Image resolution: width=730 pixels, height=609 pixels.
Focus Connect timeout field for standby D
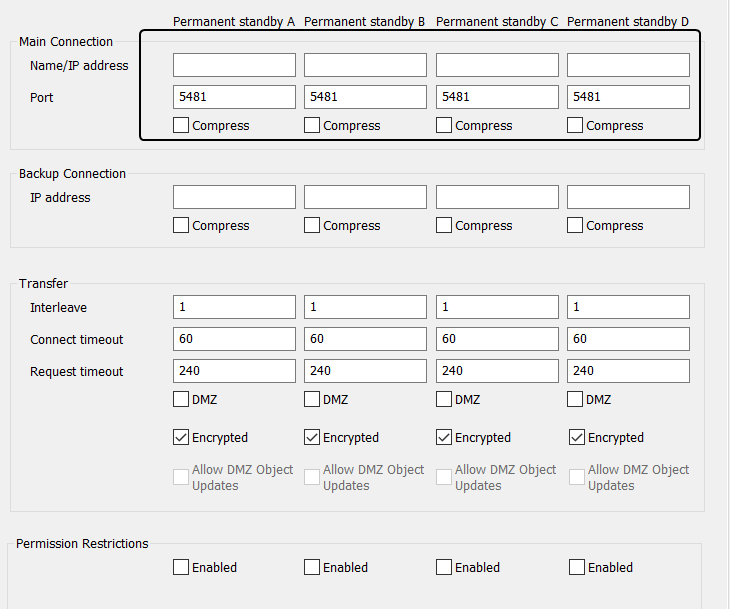[x=628, y=339]
